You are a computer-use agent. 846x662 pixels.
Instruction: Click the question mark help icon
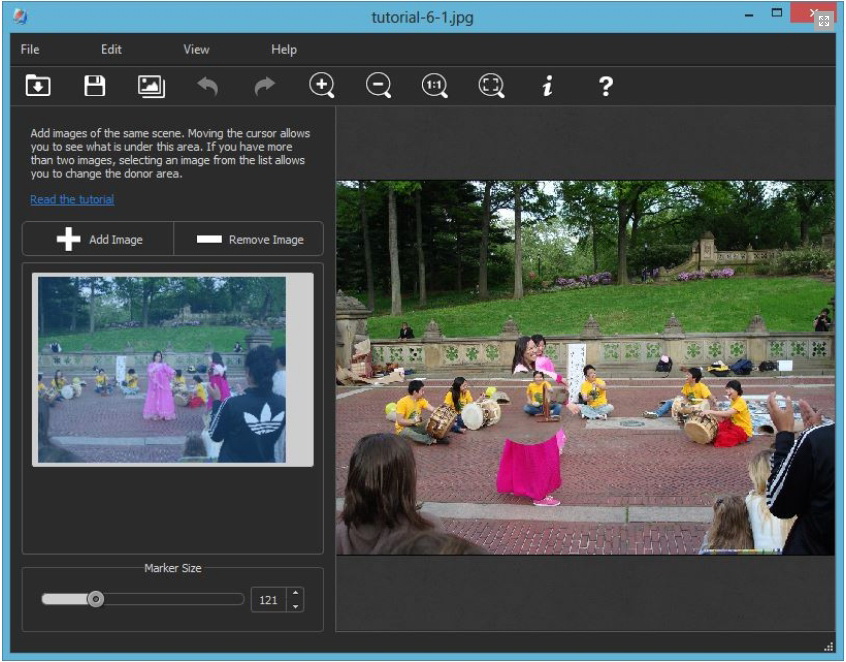click(x=605, y=86)
